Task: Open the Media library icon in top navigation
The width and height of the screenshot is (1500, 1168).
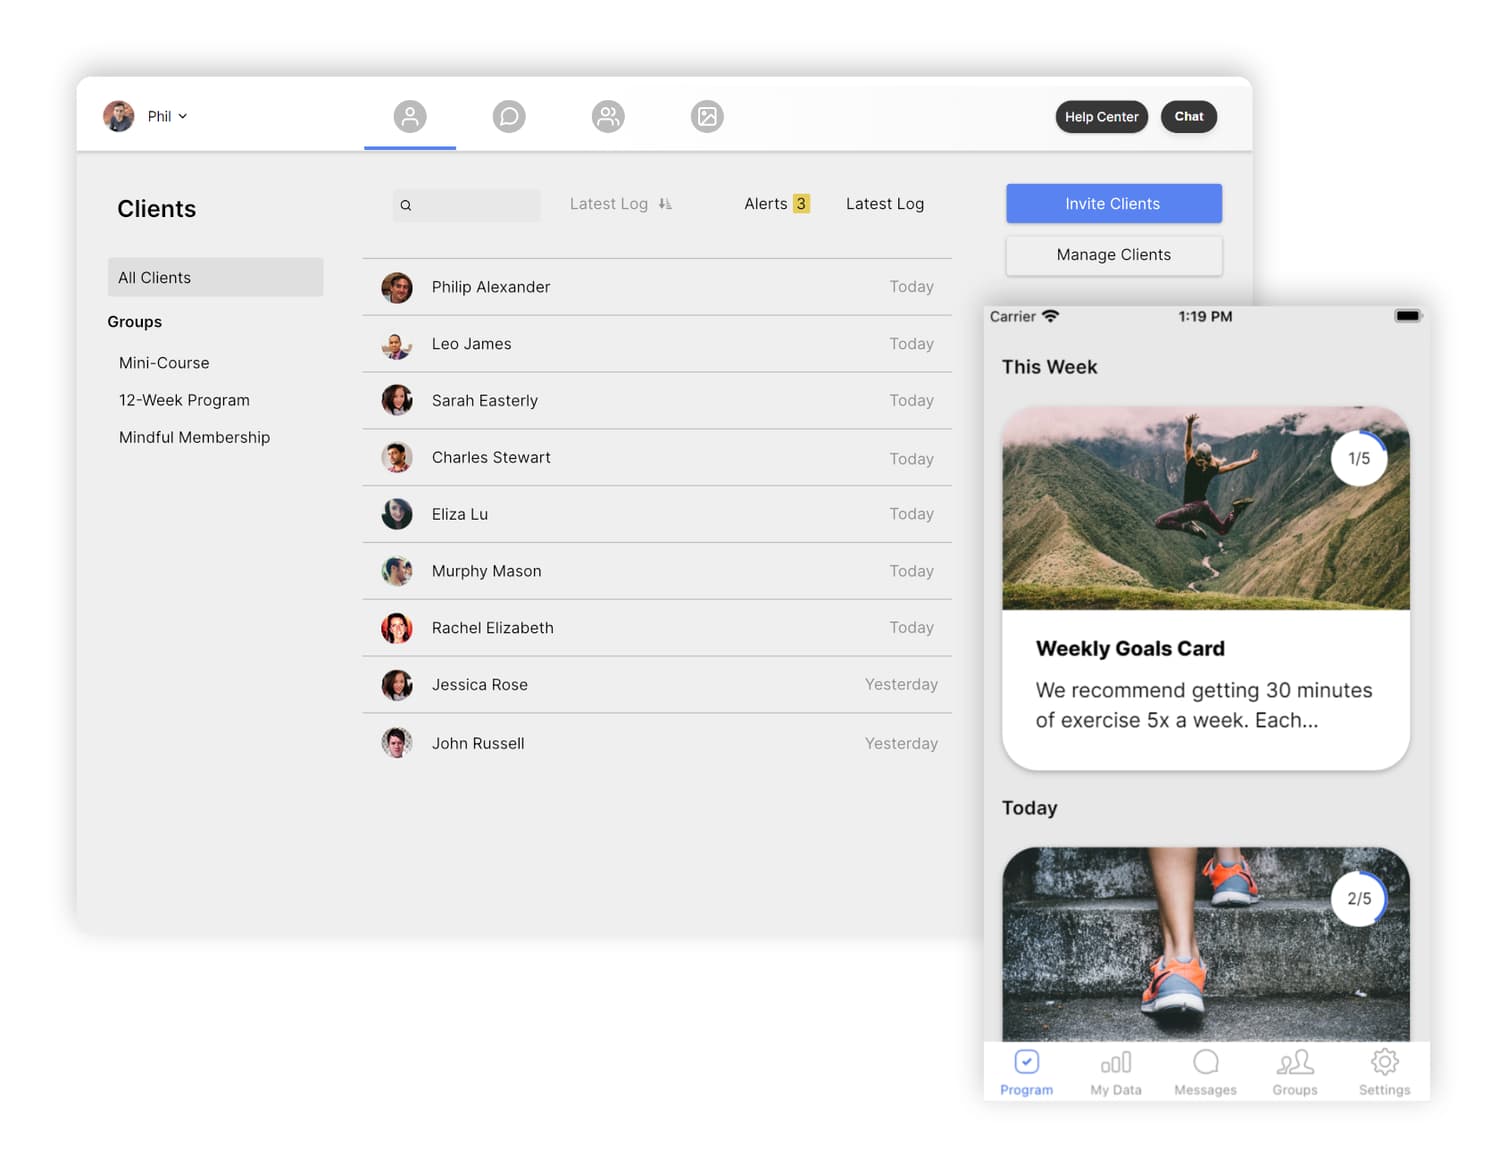Action: pos(707,116)
